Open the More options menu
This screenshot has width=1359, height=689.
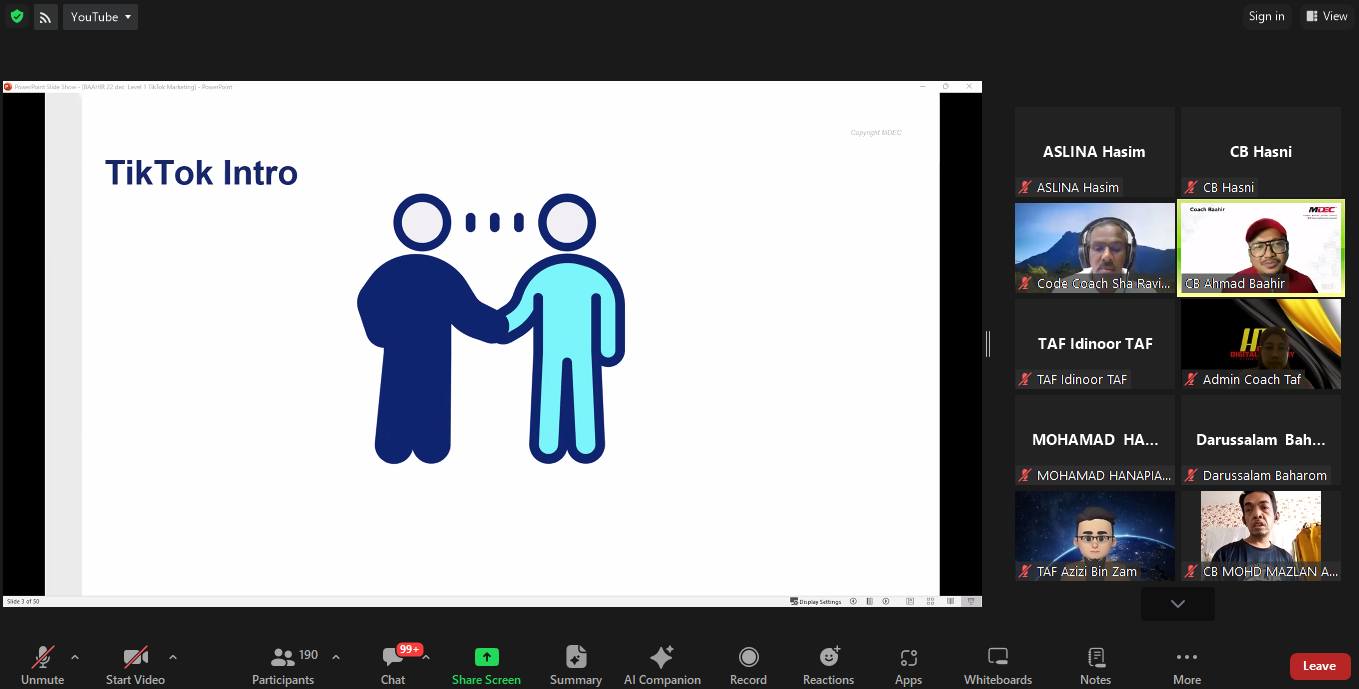point(1187,665)
